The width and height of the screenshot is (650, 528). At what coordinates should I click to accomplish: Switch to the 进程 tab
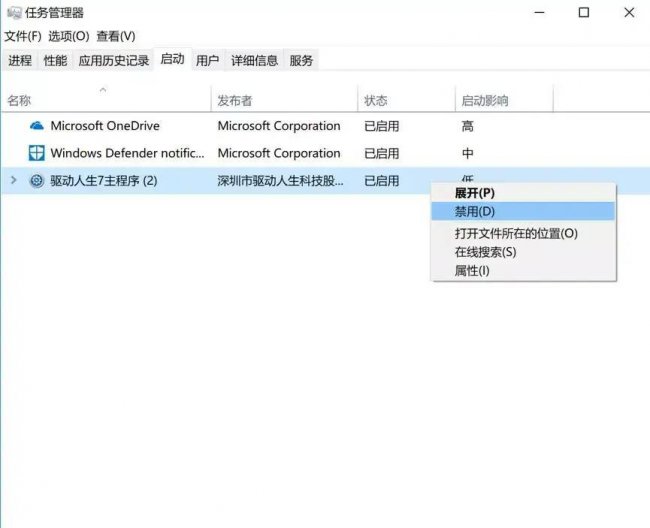[20, 61]
